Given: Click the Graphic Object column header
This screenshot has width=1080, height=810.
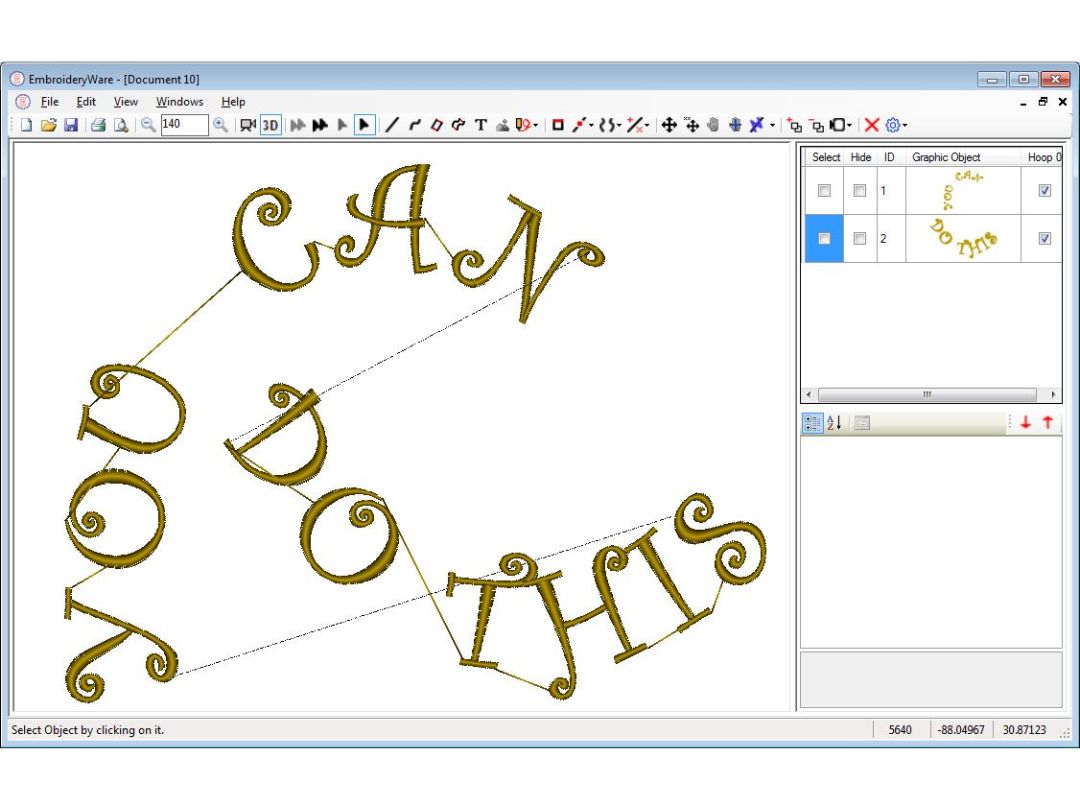Looking at the screenshot, I should pyautogui.click(x=946, y=157).
